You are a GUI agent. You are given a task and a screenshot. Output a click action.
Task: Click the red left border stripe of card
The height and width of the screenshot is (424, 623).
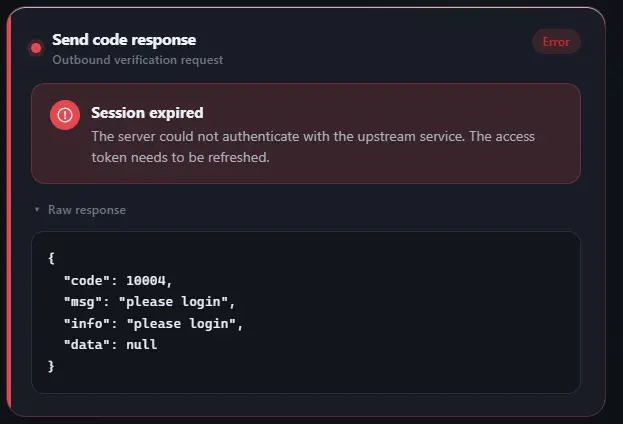[x=9, y=211]
